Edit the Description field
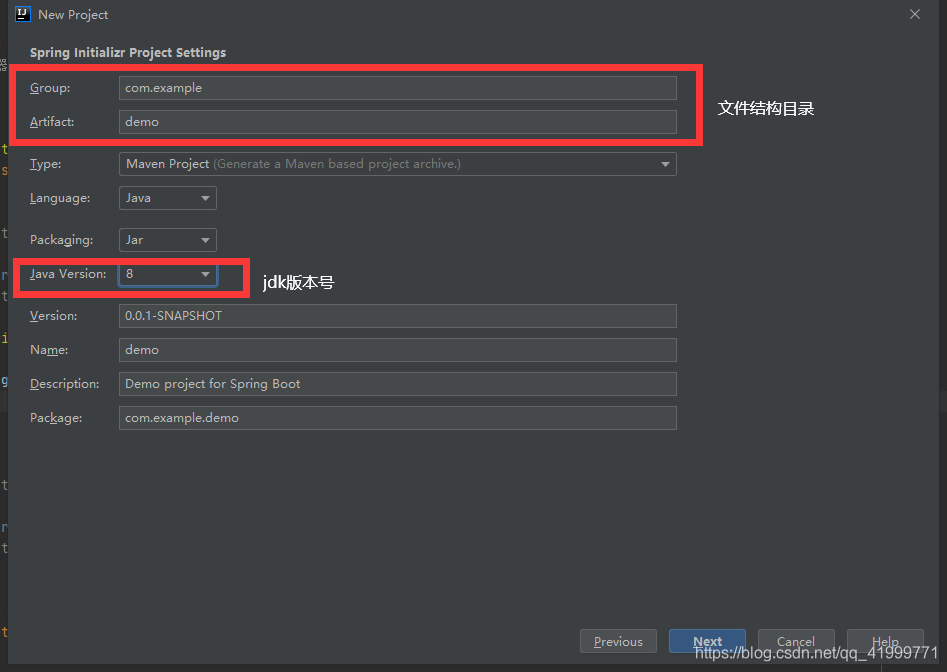The height and width of the screenshot is (672, 947). pos(397,384)
